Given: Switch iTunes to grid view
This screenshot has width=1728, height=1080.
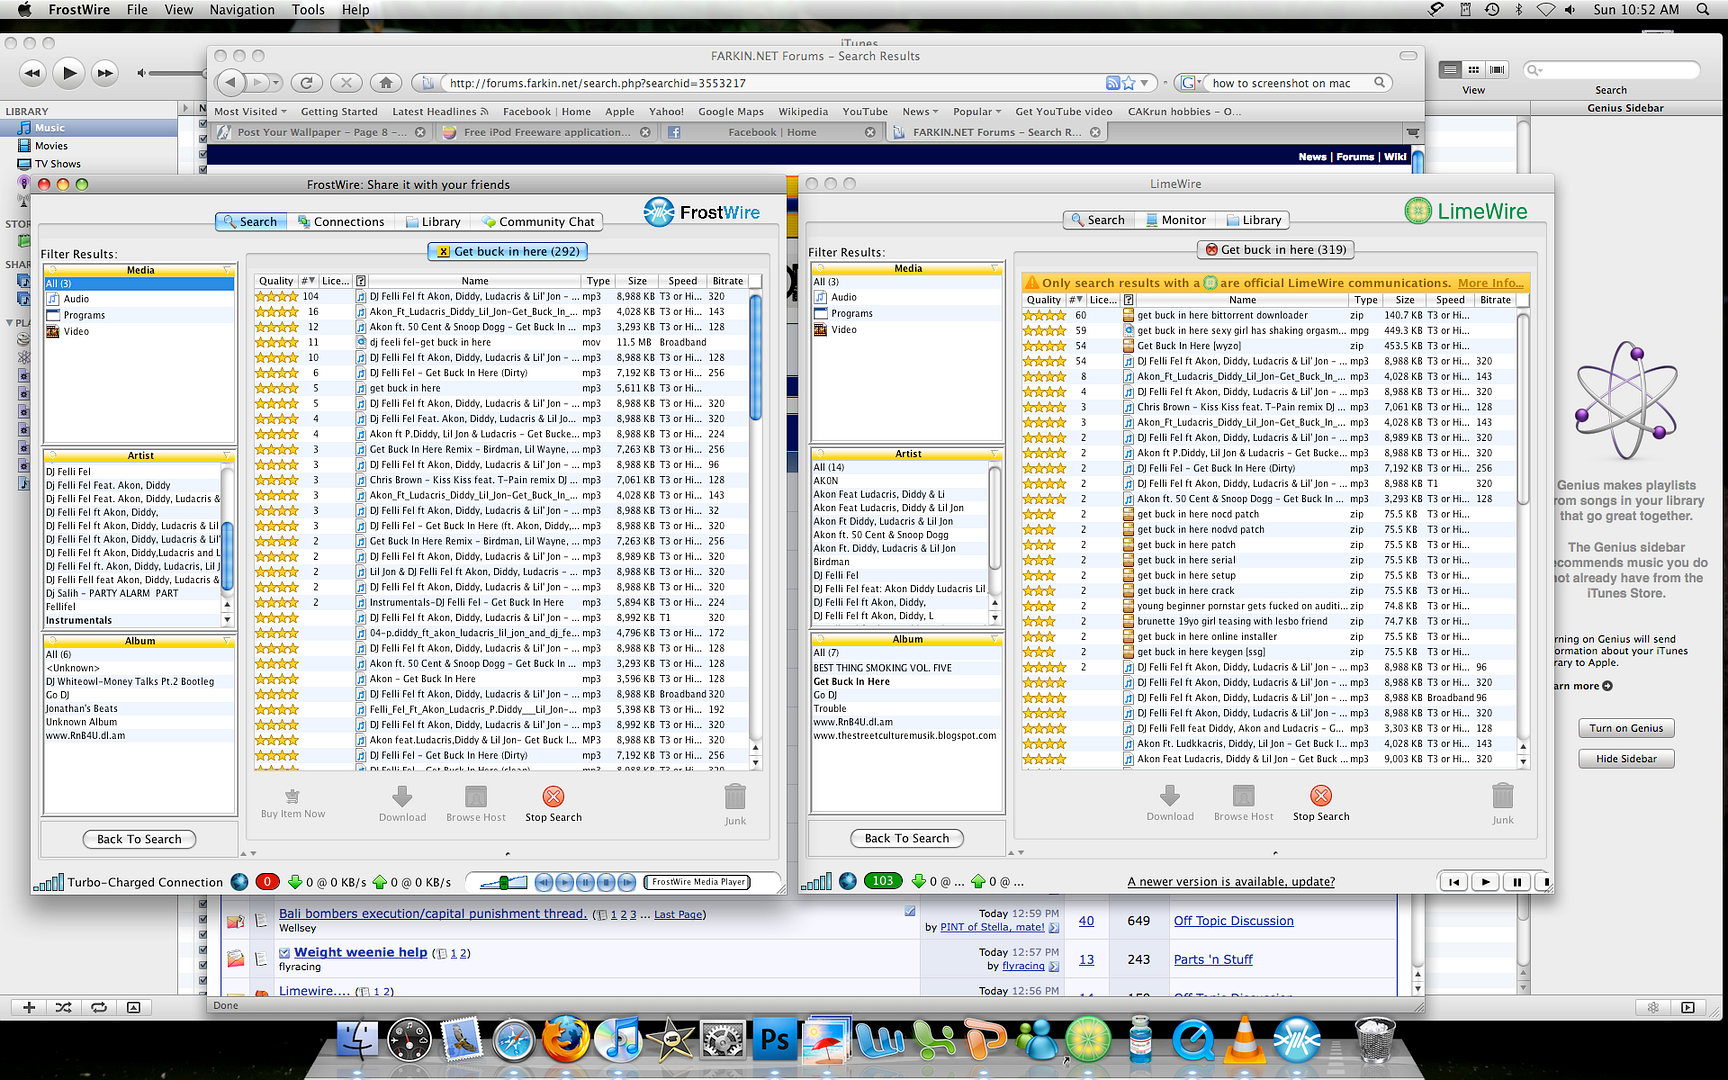Looking at the screenshot, I should tap(1473, 69).
